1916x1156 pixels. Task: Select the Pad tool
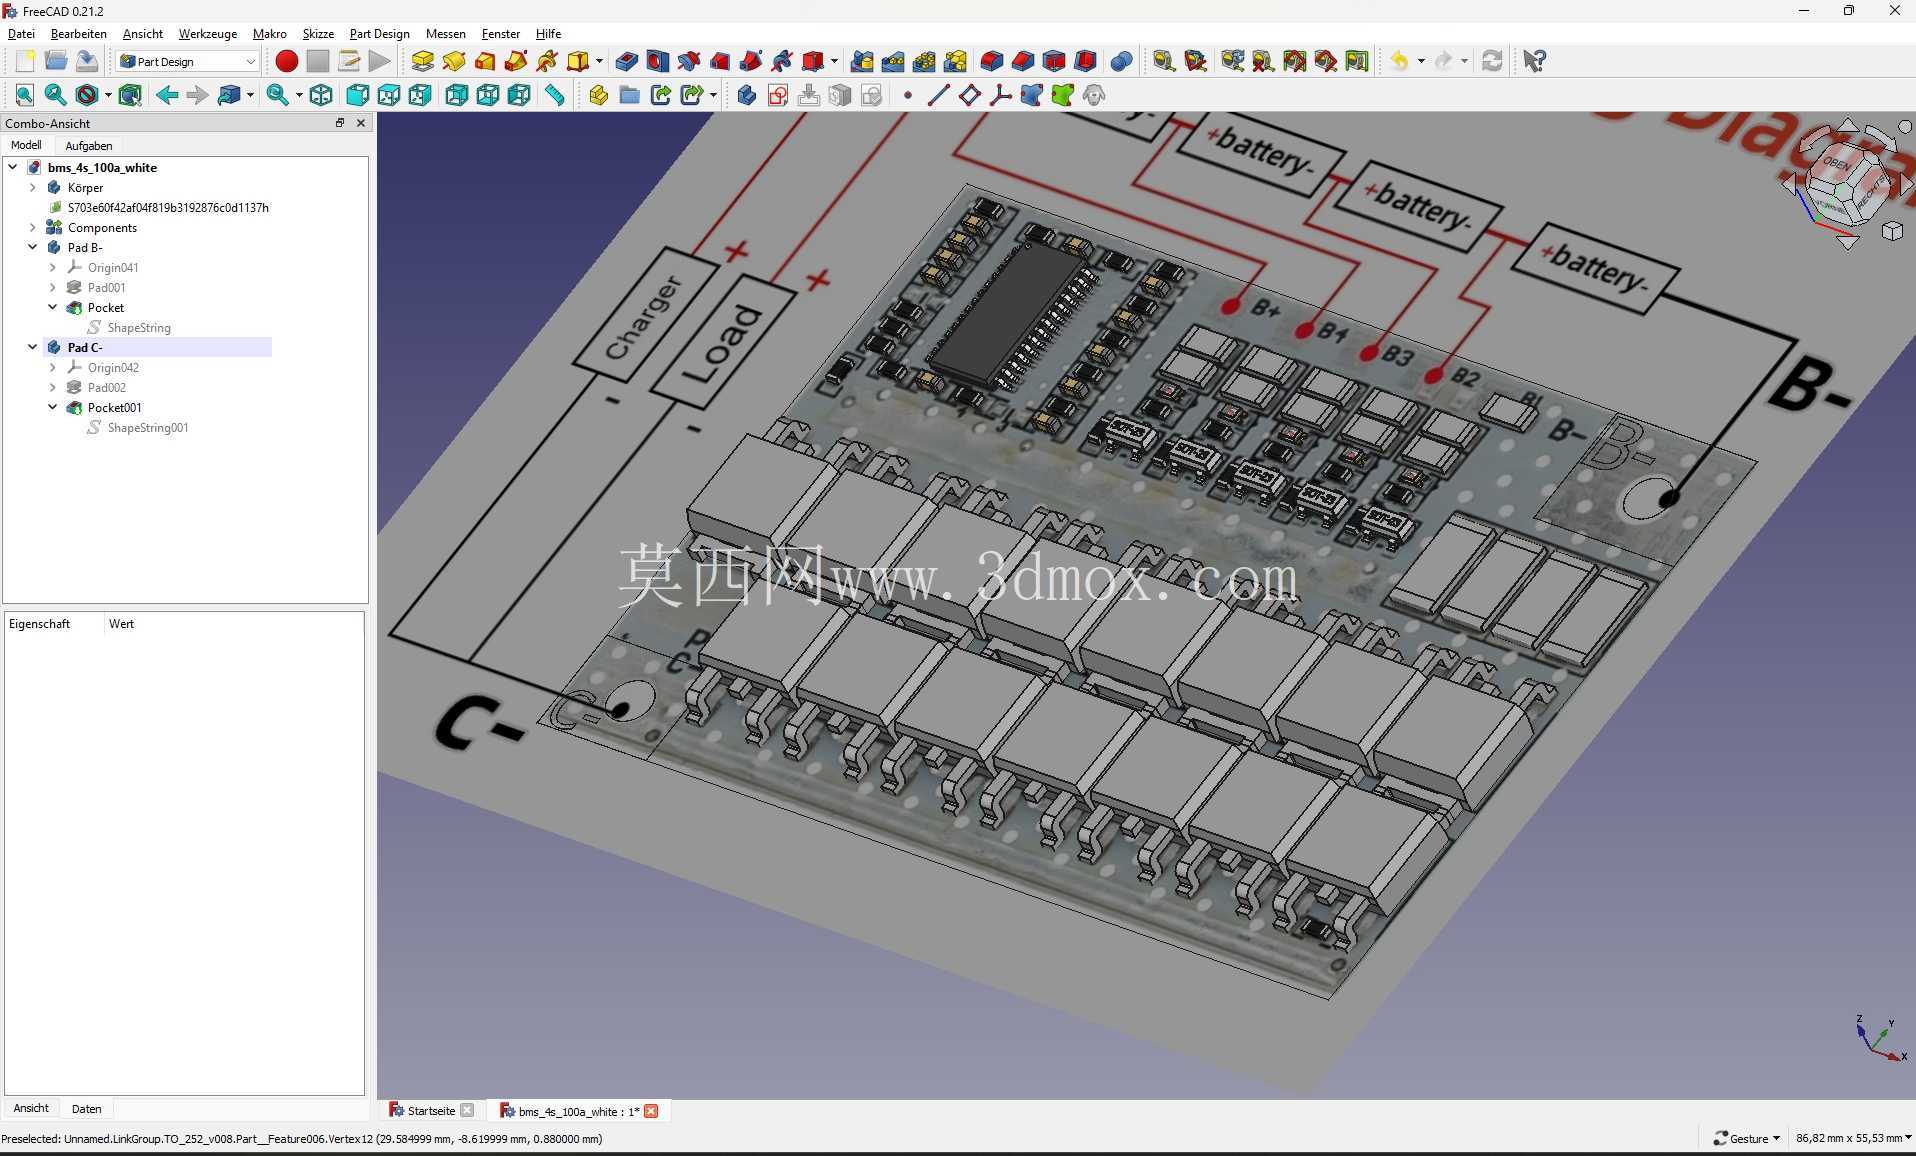(423, 61)
